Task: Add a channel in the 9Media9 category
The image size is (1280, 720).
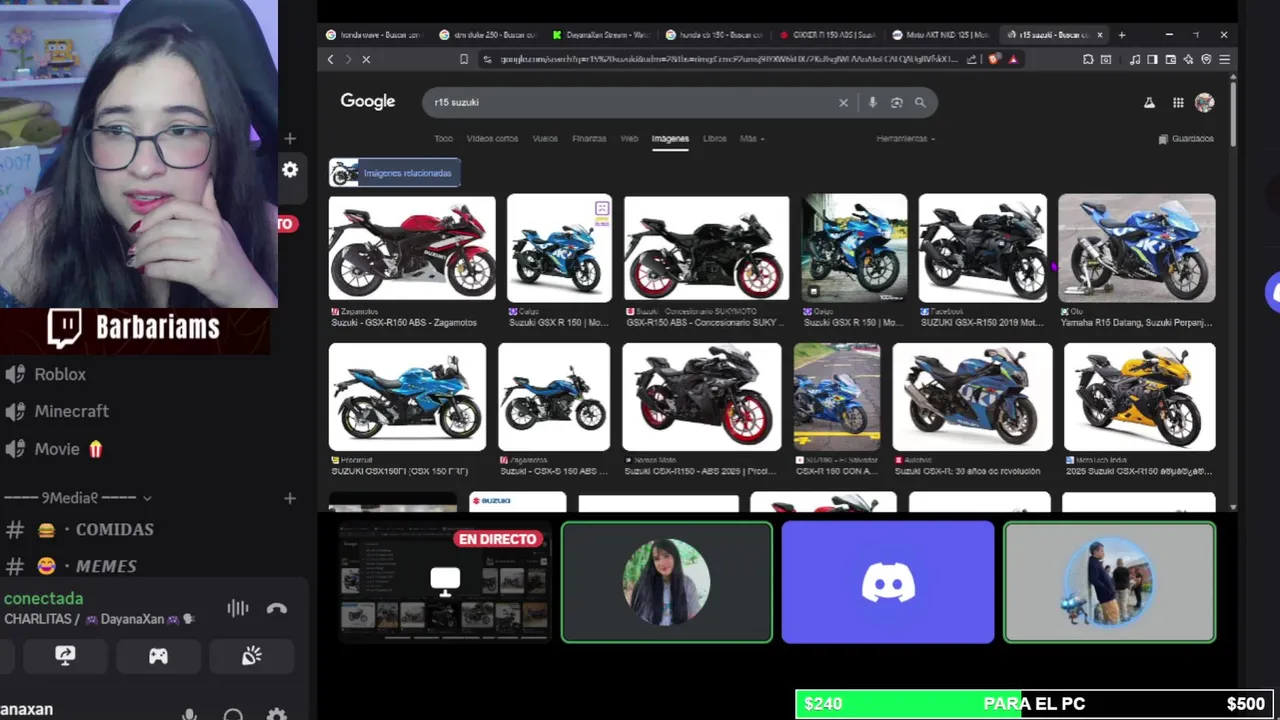Action: (x=290, y=498)
